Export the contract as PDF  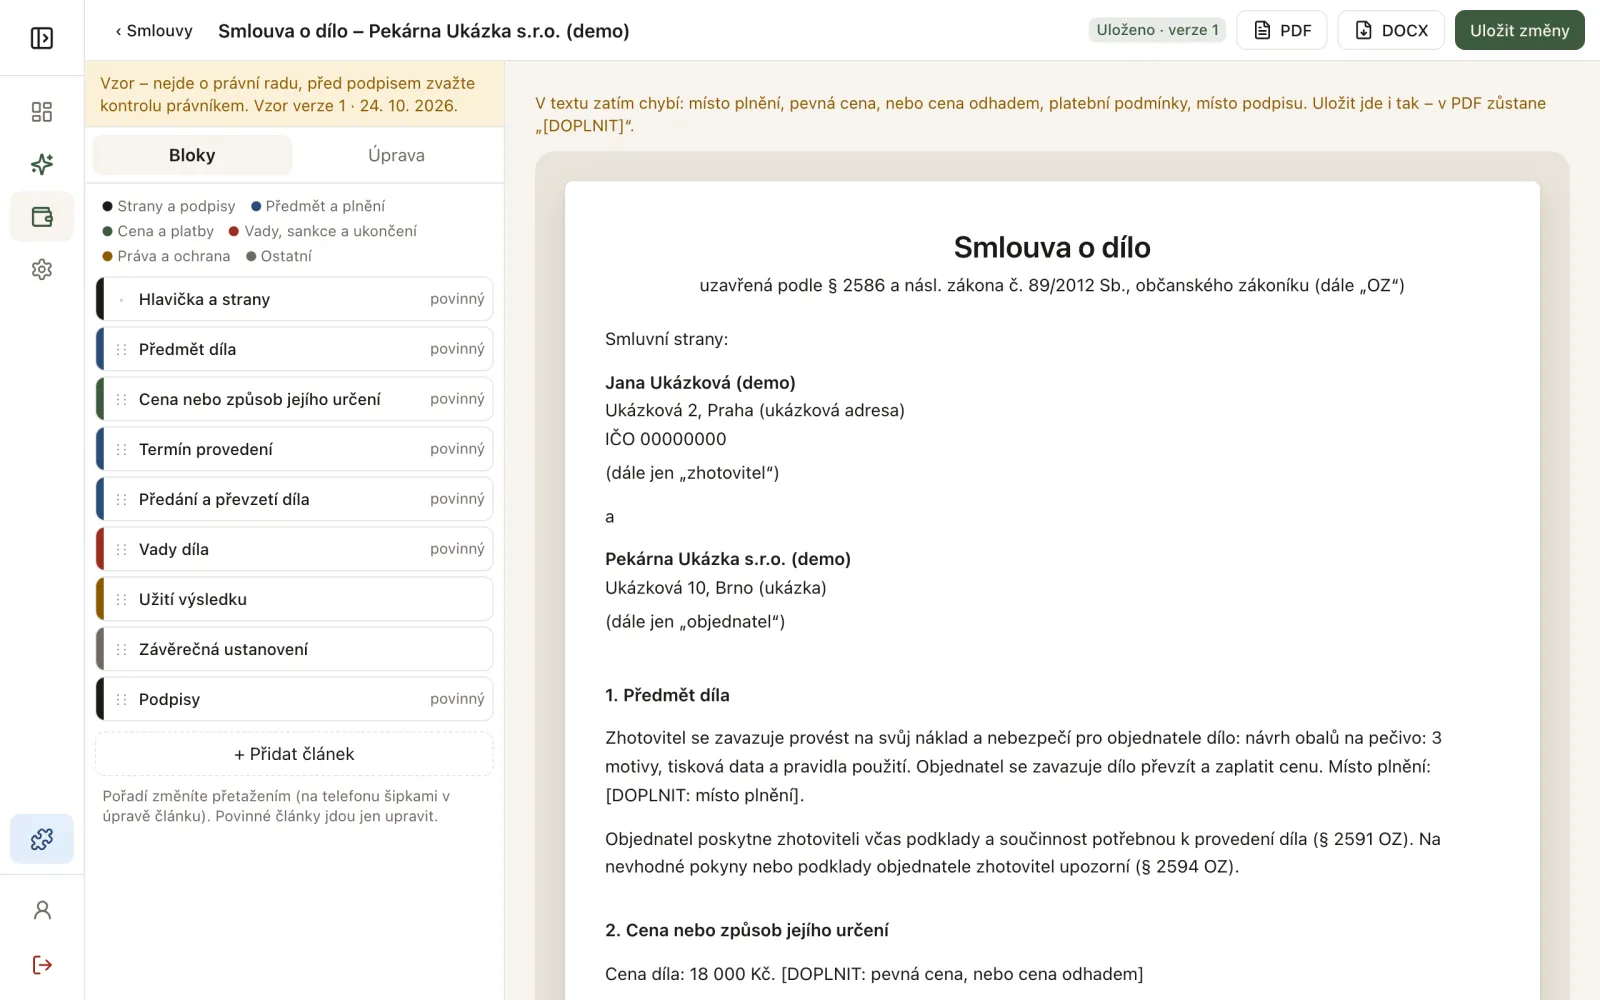tap(1282, 30)
